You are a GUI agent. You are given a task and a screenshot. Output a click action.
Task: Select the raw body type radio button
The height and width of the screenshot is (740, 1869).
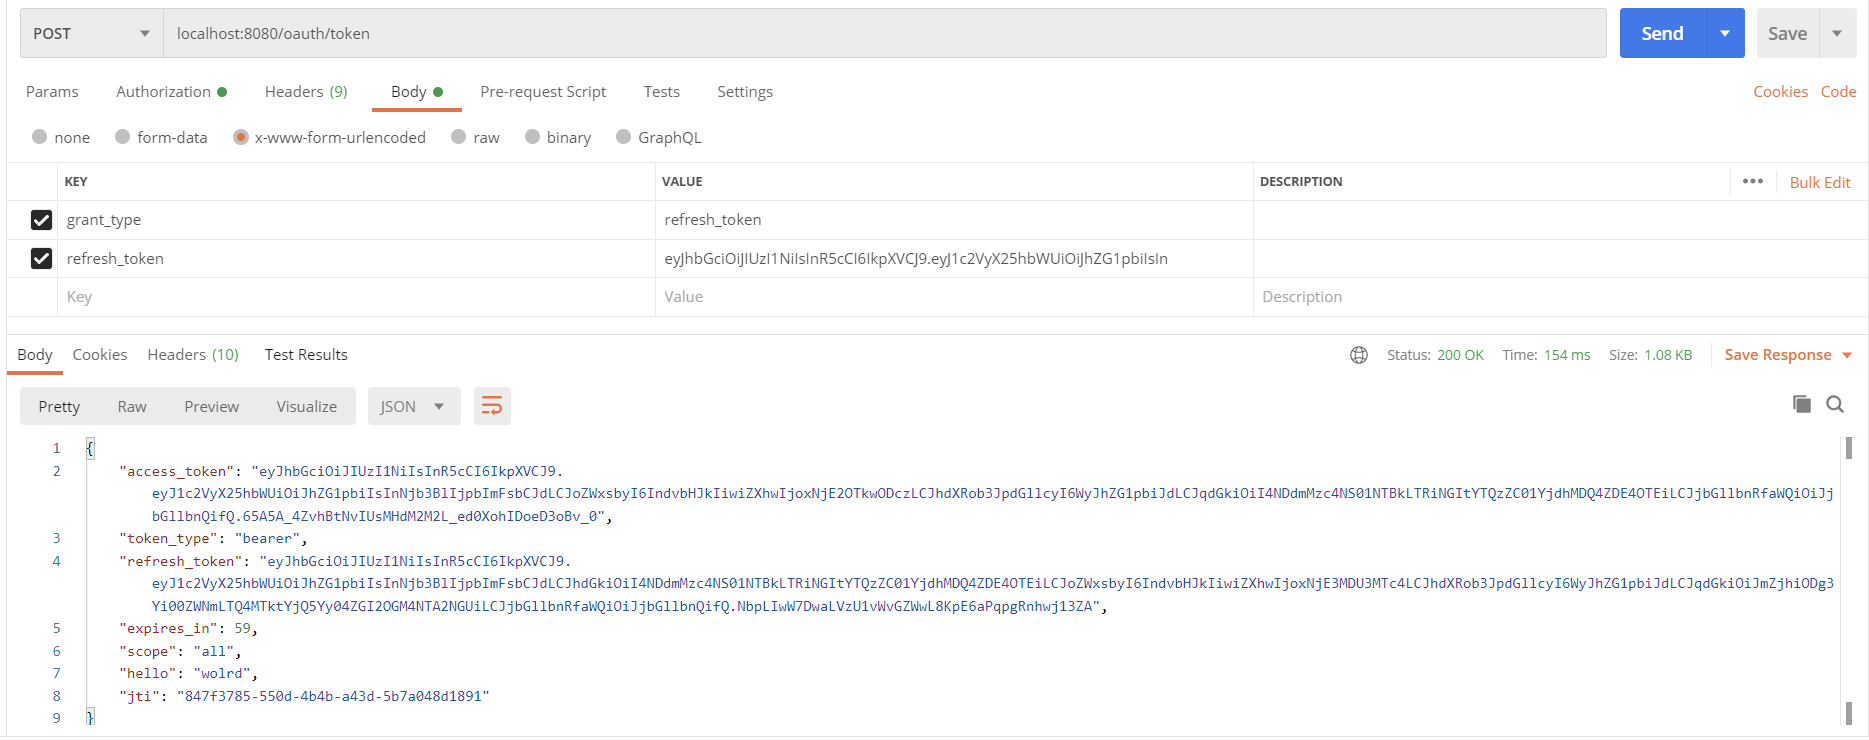[x=459, y=137]
